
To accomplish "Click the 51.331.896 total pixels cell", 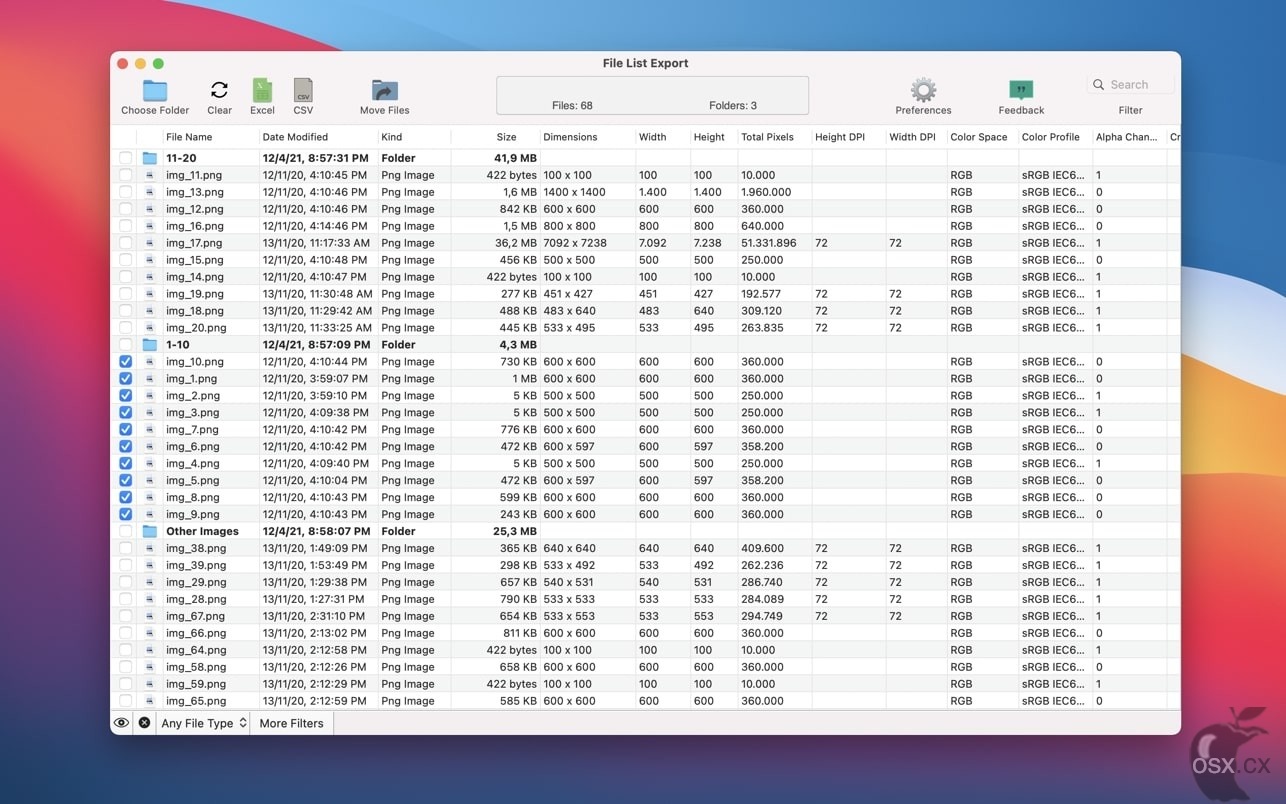I will tap(769, 243).
